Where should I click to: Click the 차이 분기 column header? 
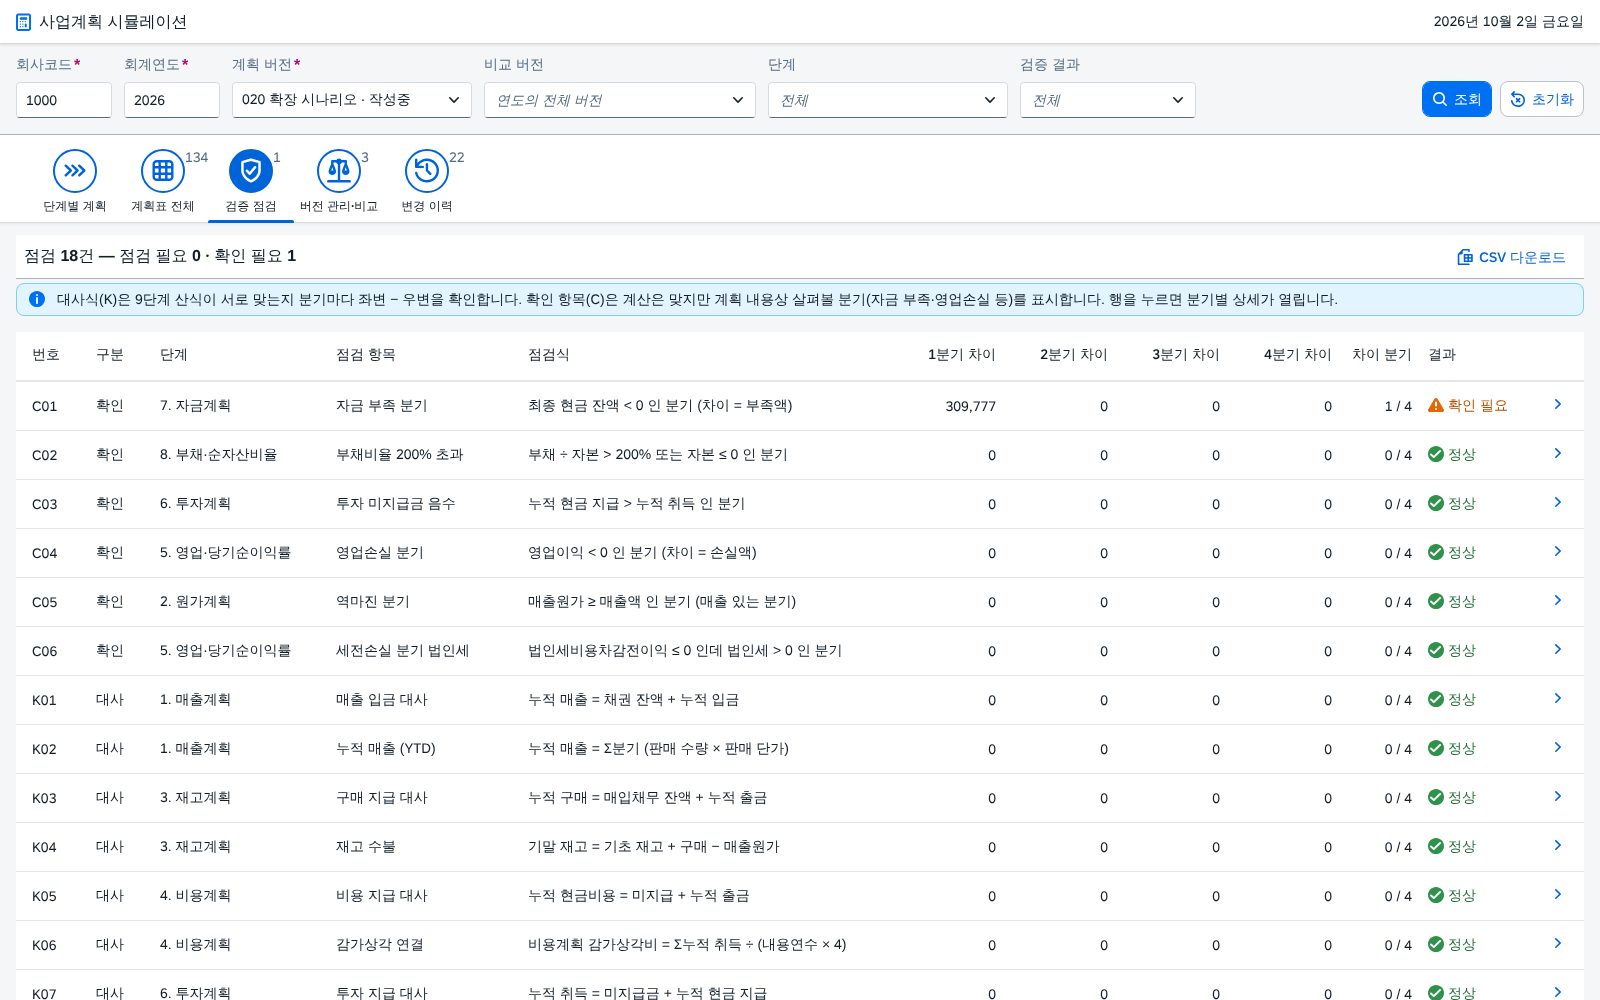pos(1382,355)
